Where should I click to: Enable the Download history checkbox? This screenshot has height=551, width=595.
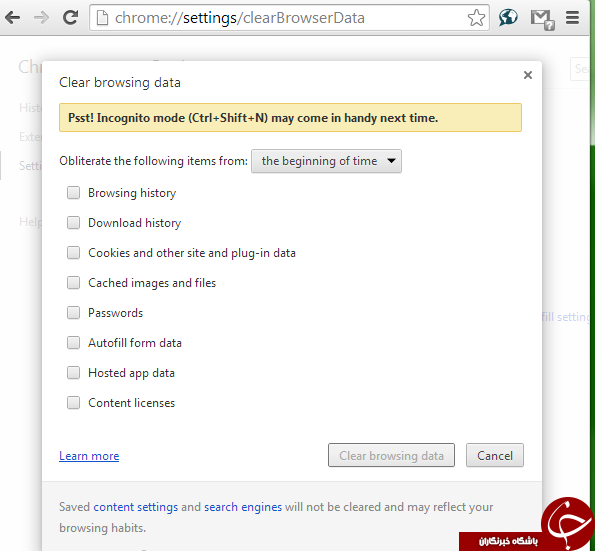pyautogui.click(x=73, y=223)
